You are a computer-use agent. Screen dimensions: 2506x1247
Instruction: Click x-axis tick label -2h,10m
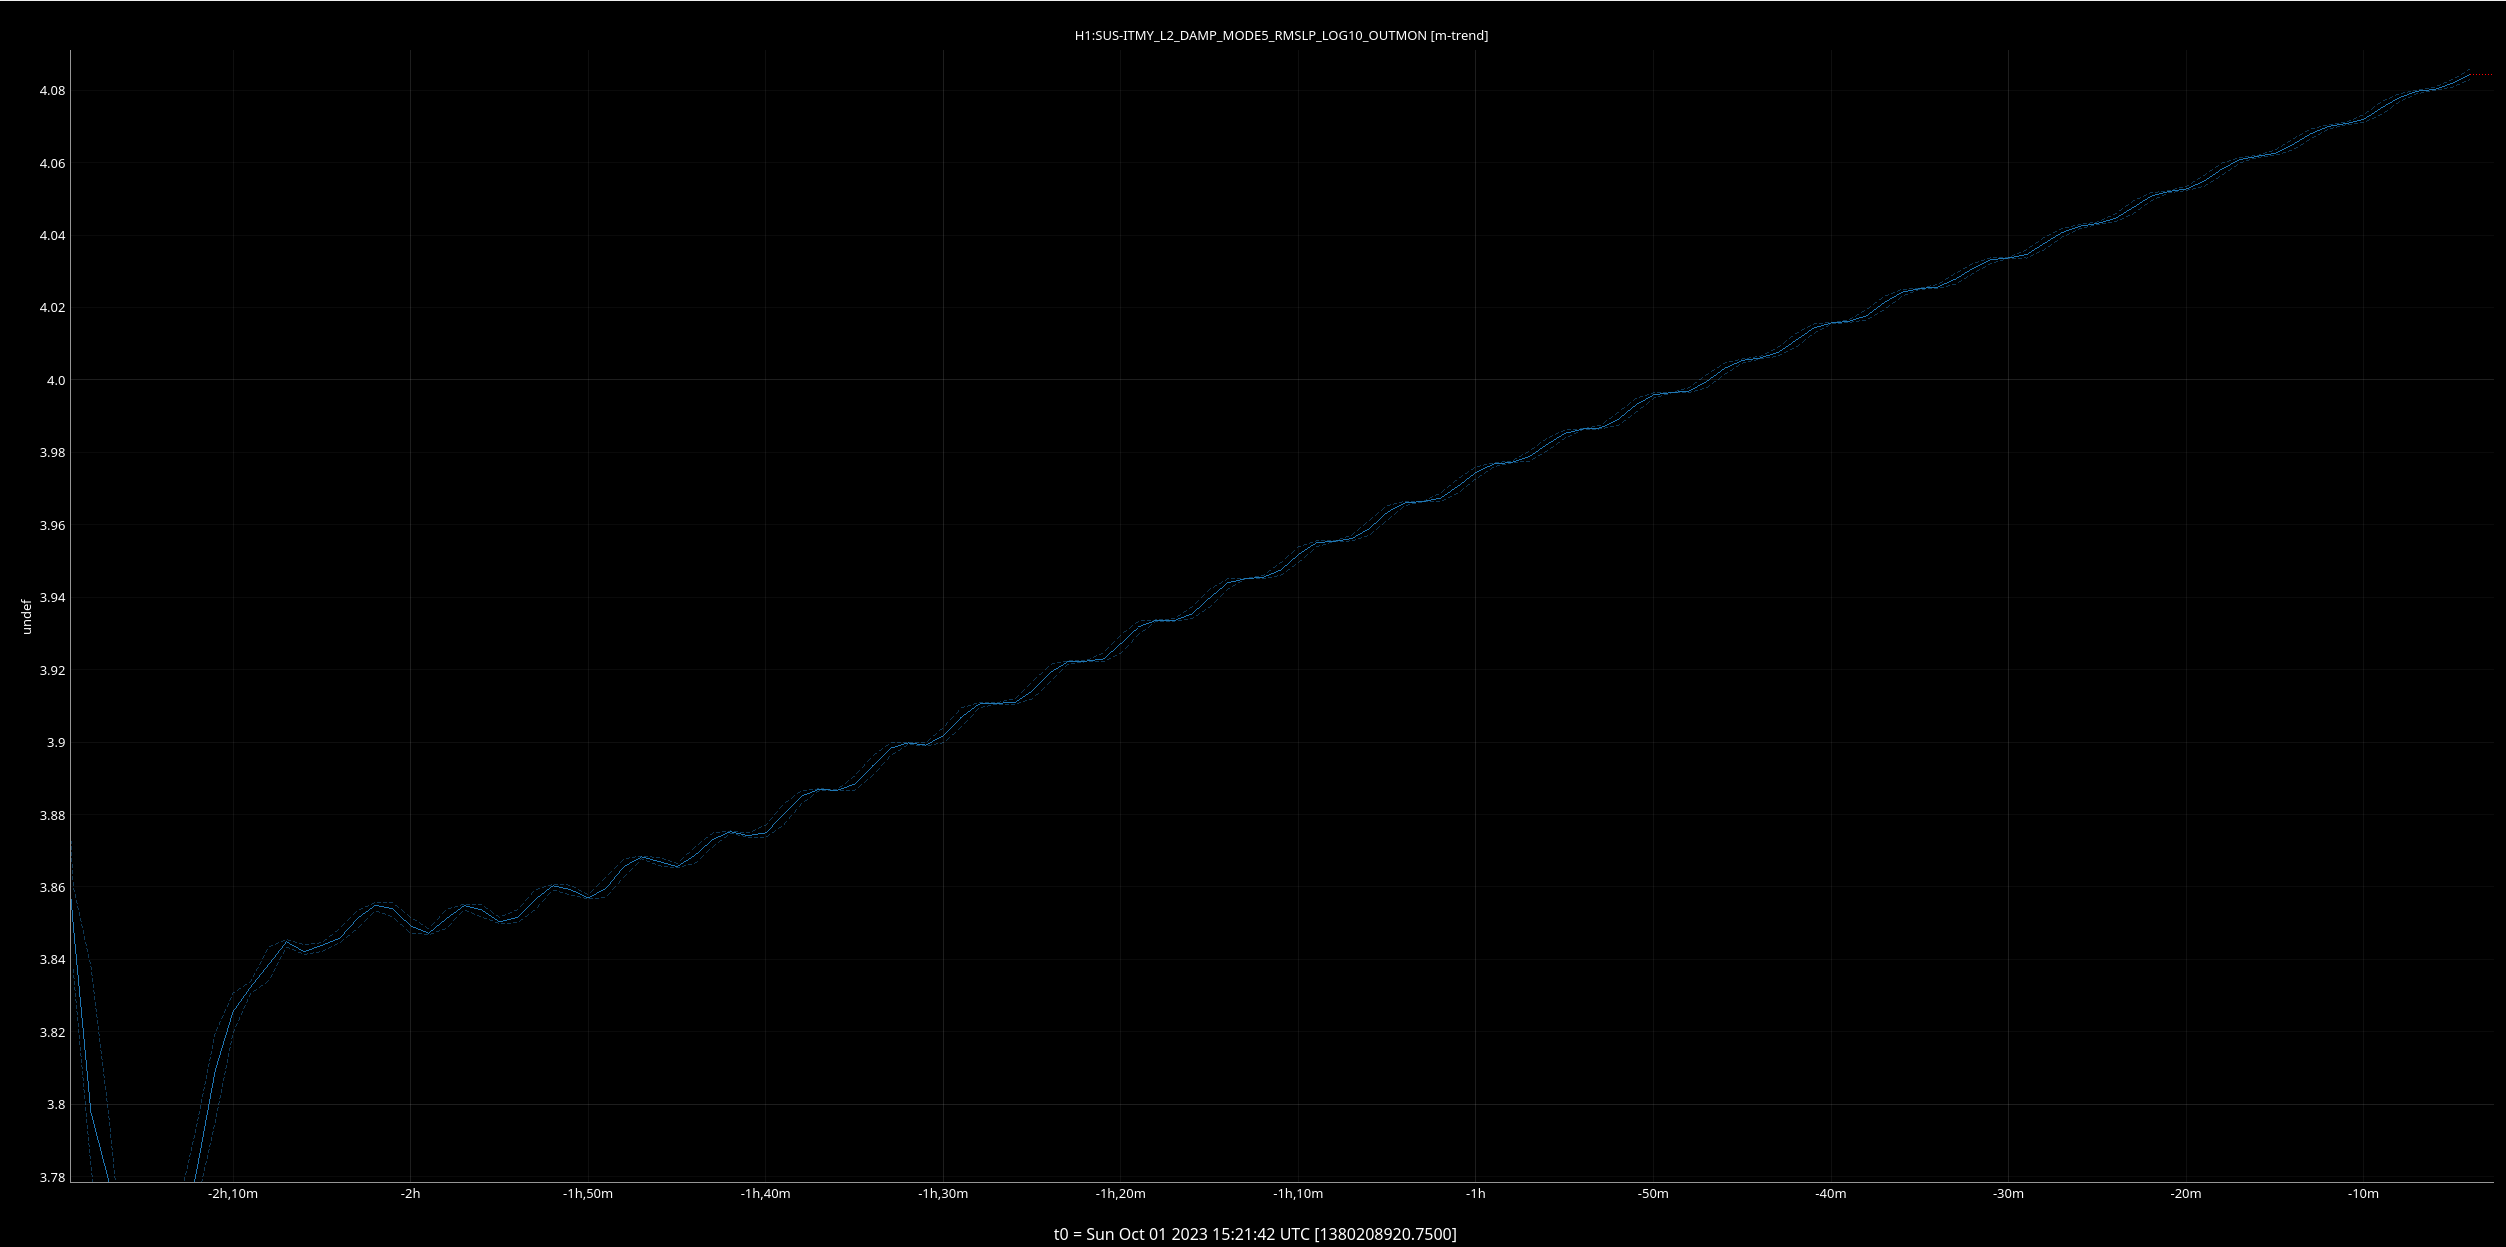233,1194
